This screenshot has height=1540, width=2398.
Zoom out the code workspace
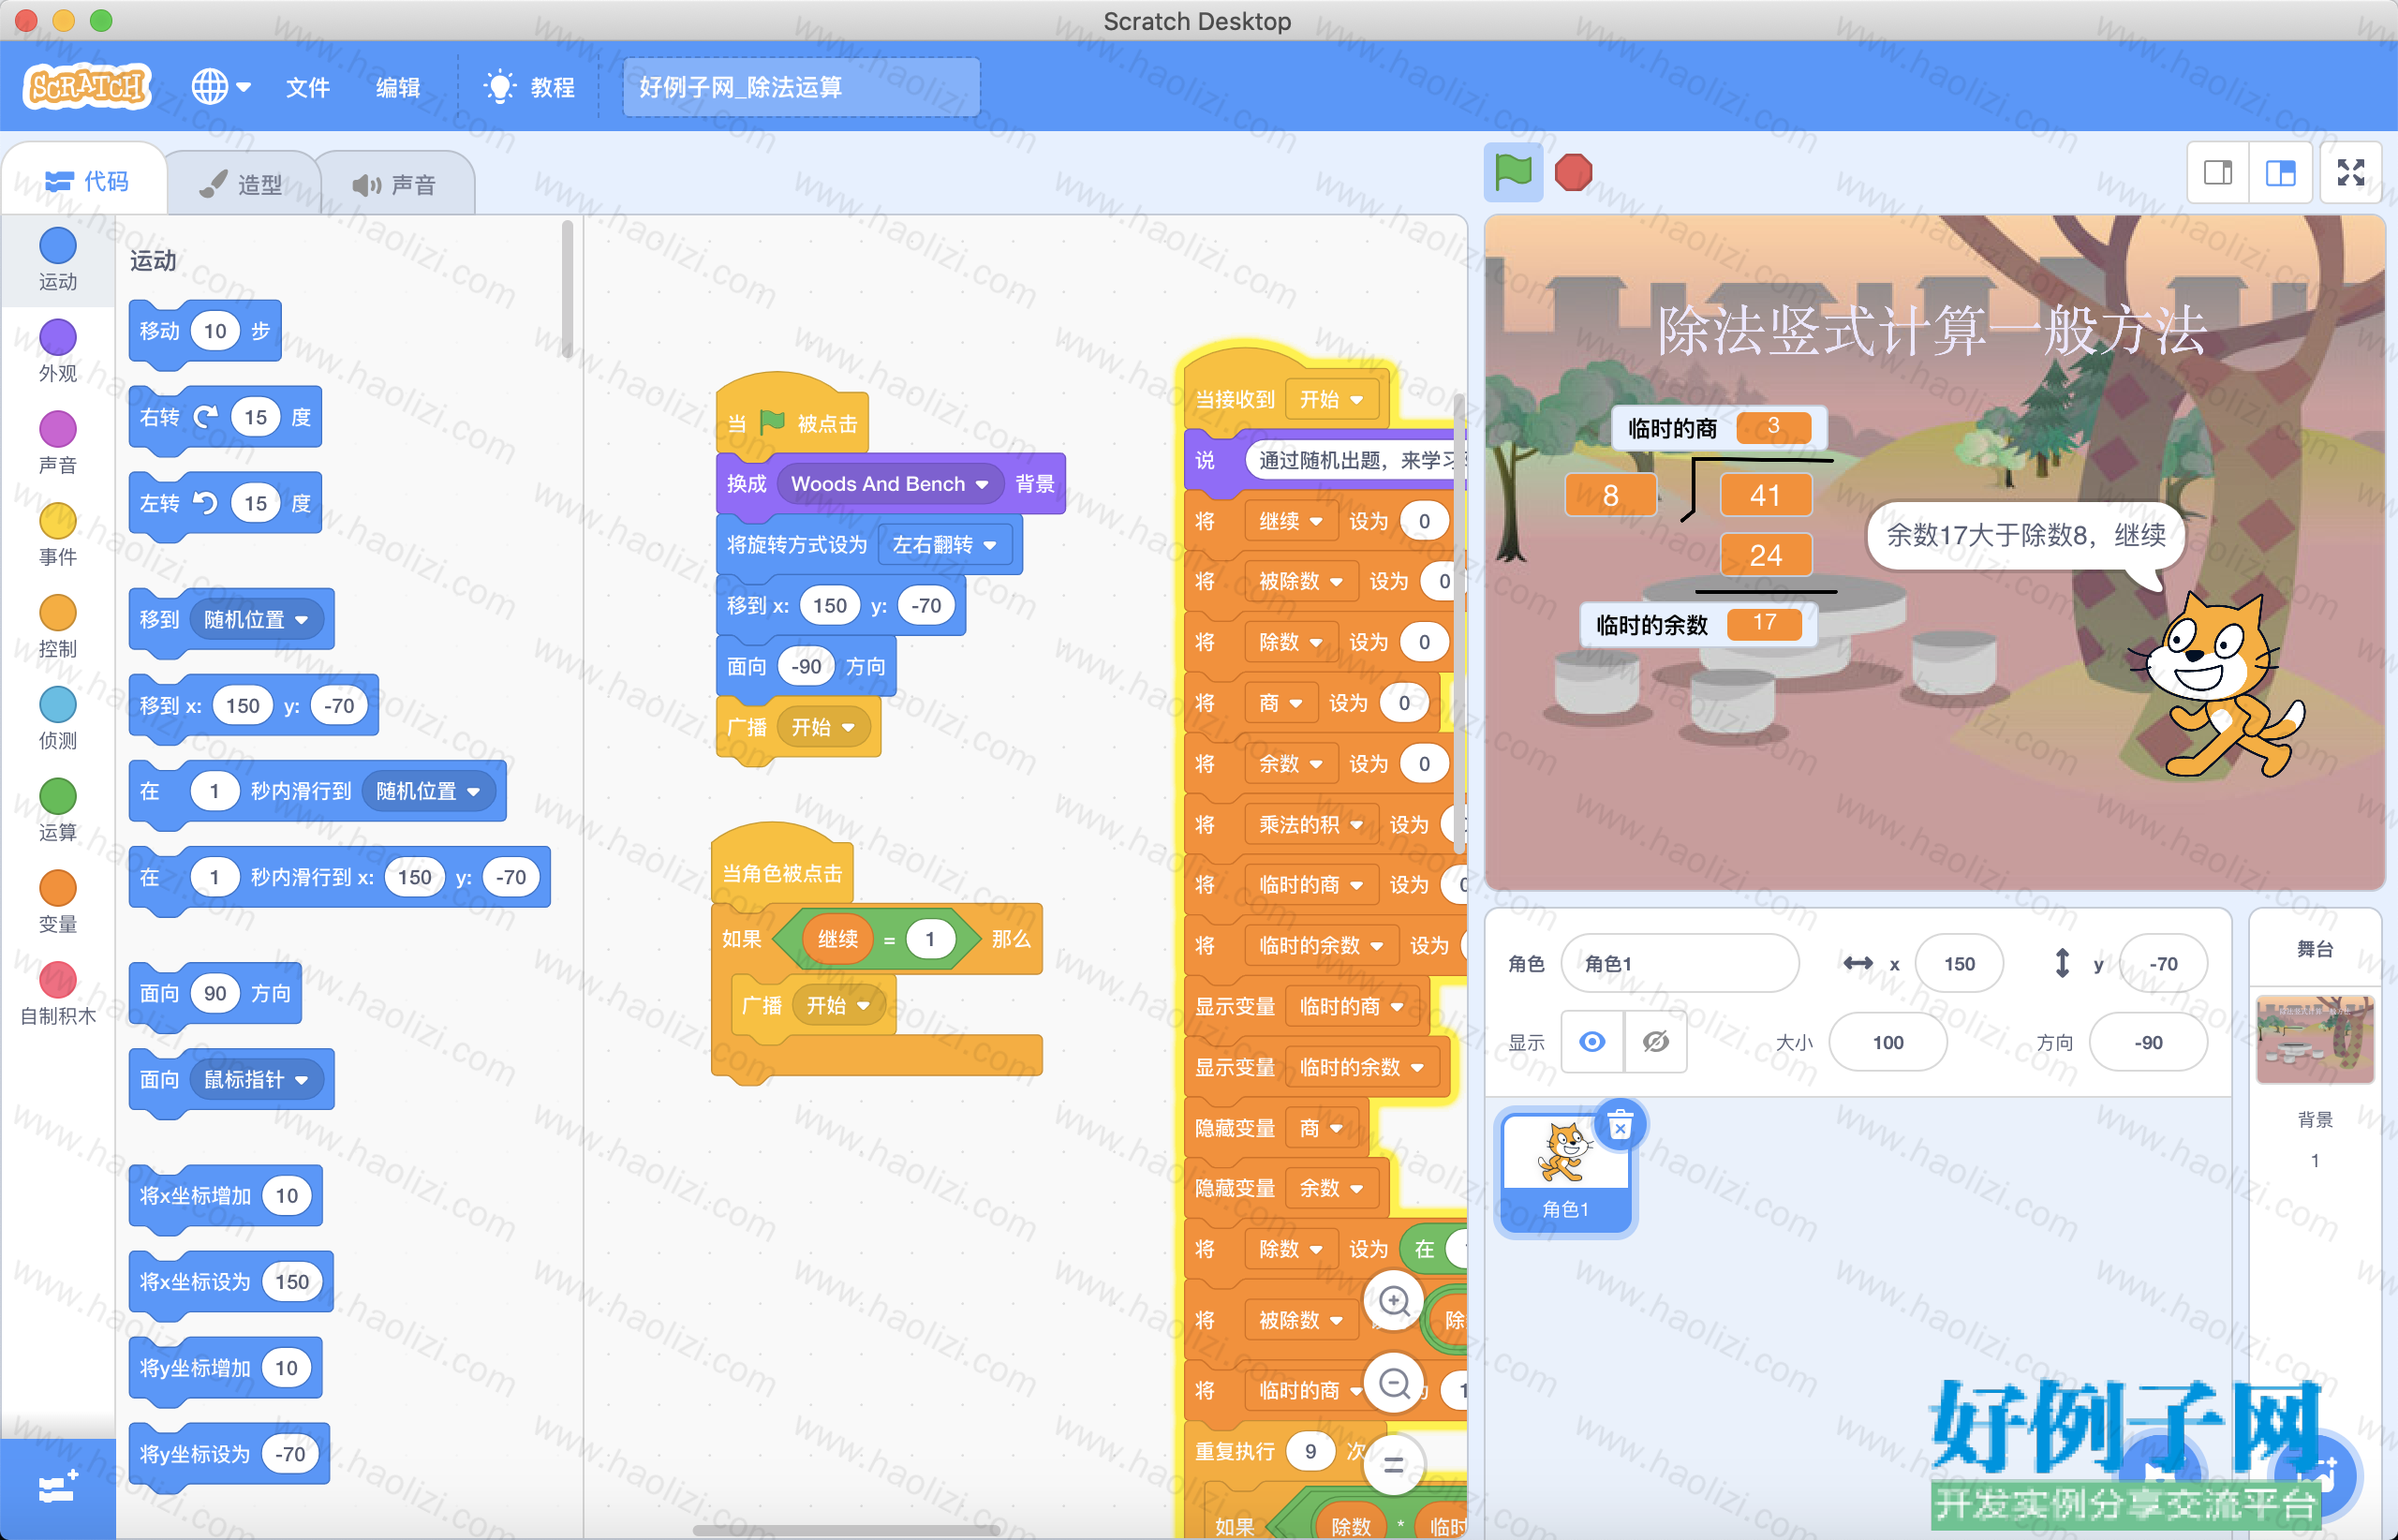1394,1384
